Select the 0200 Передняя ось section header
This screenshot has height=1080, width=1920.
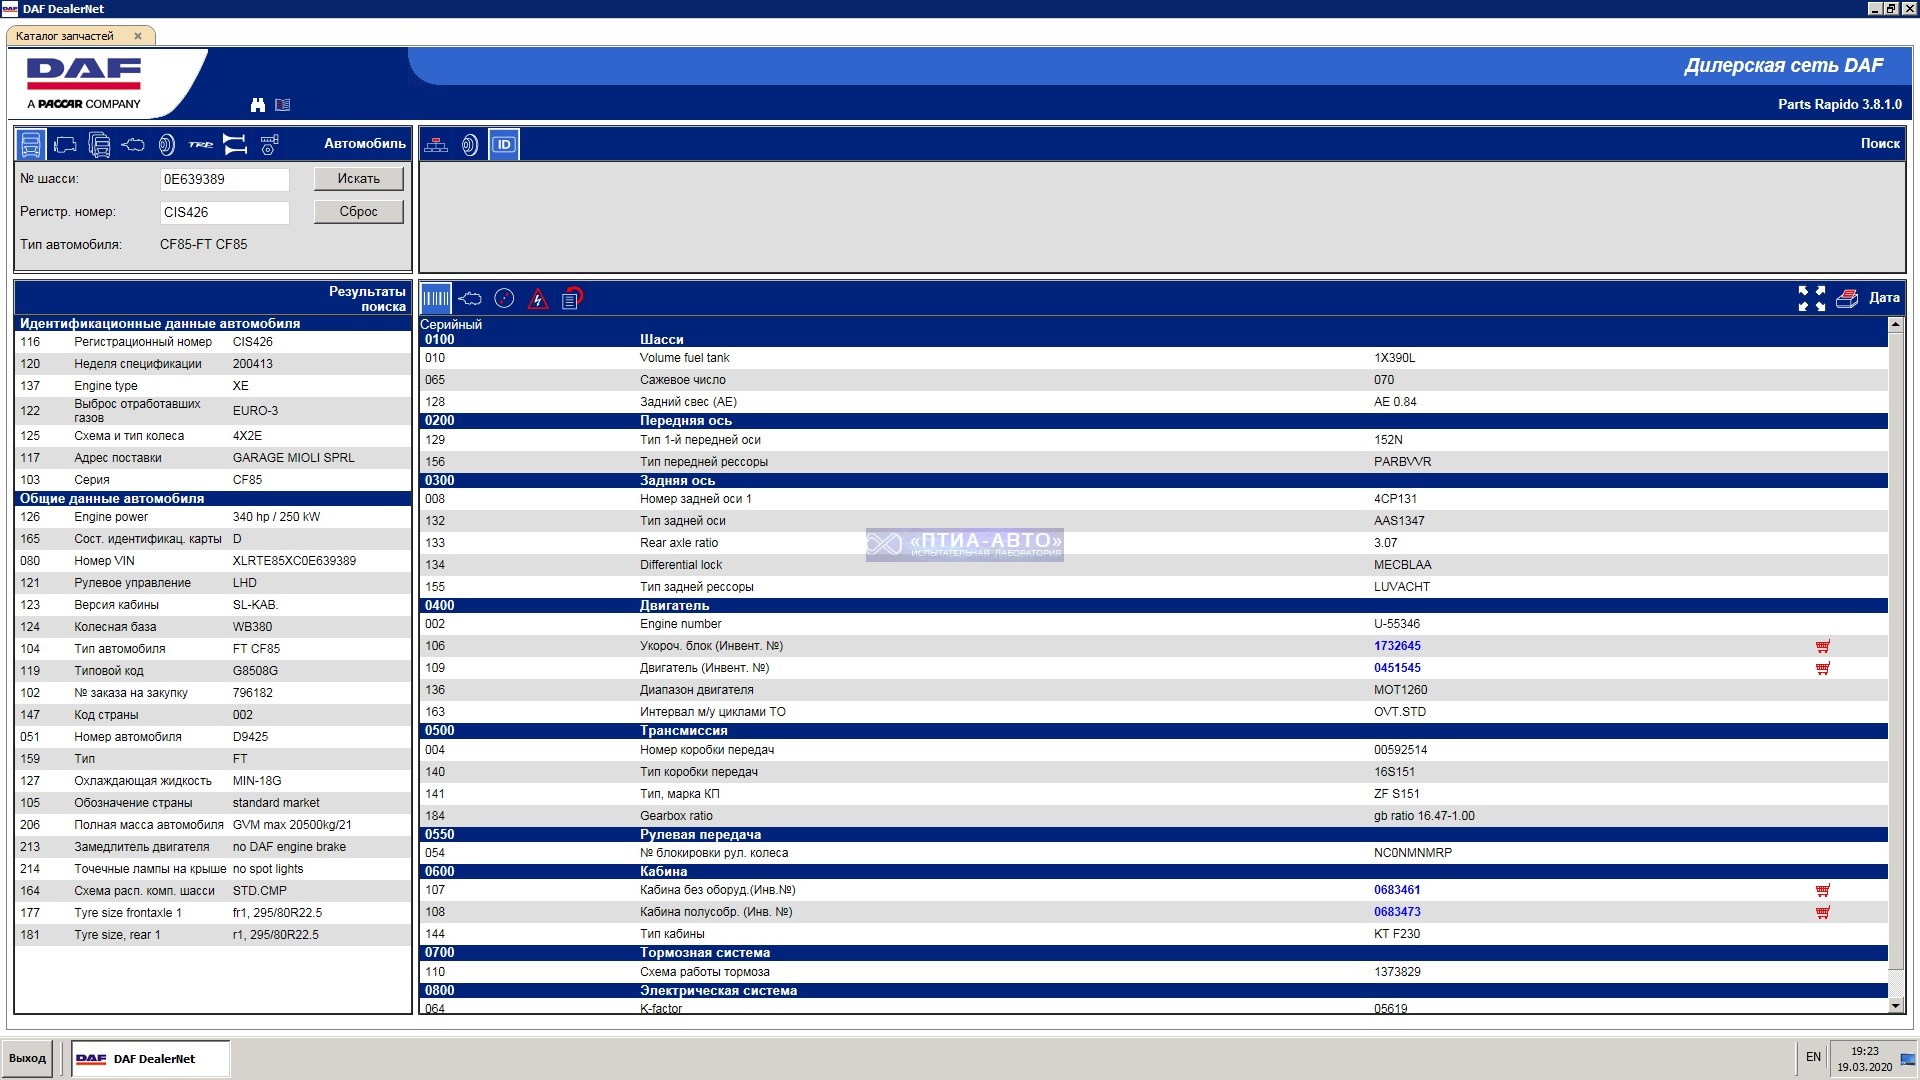(1154, 421)
